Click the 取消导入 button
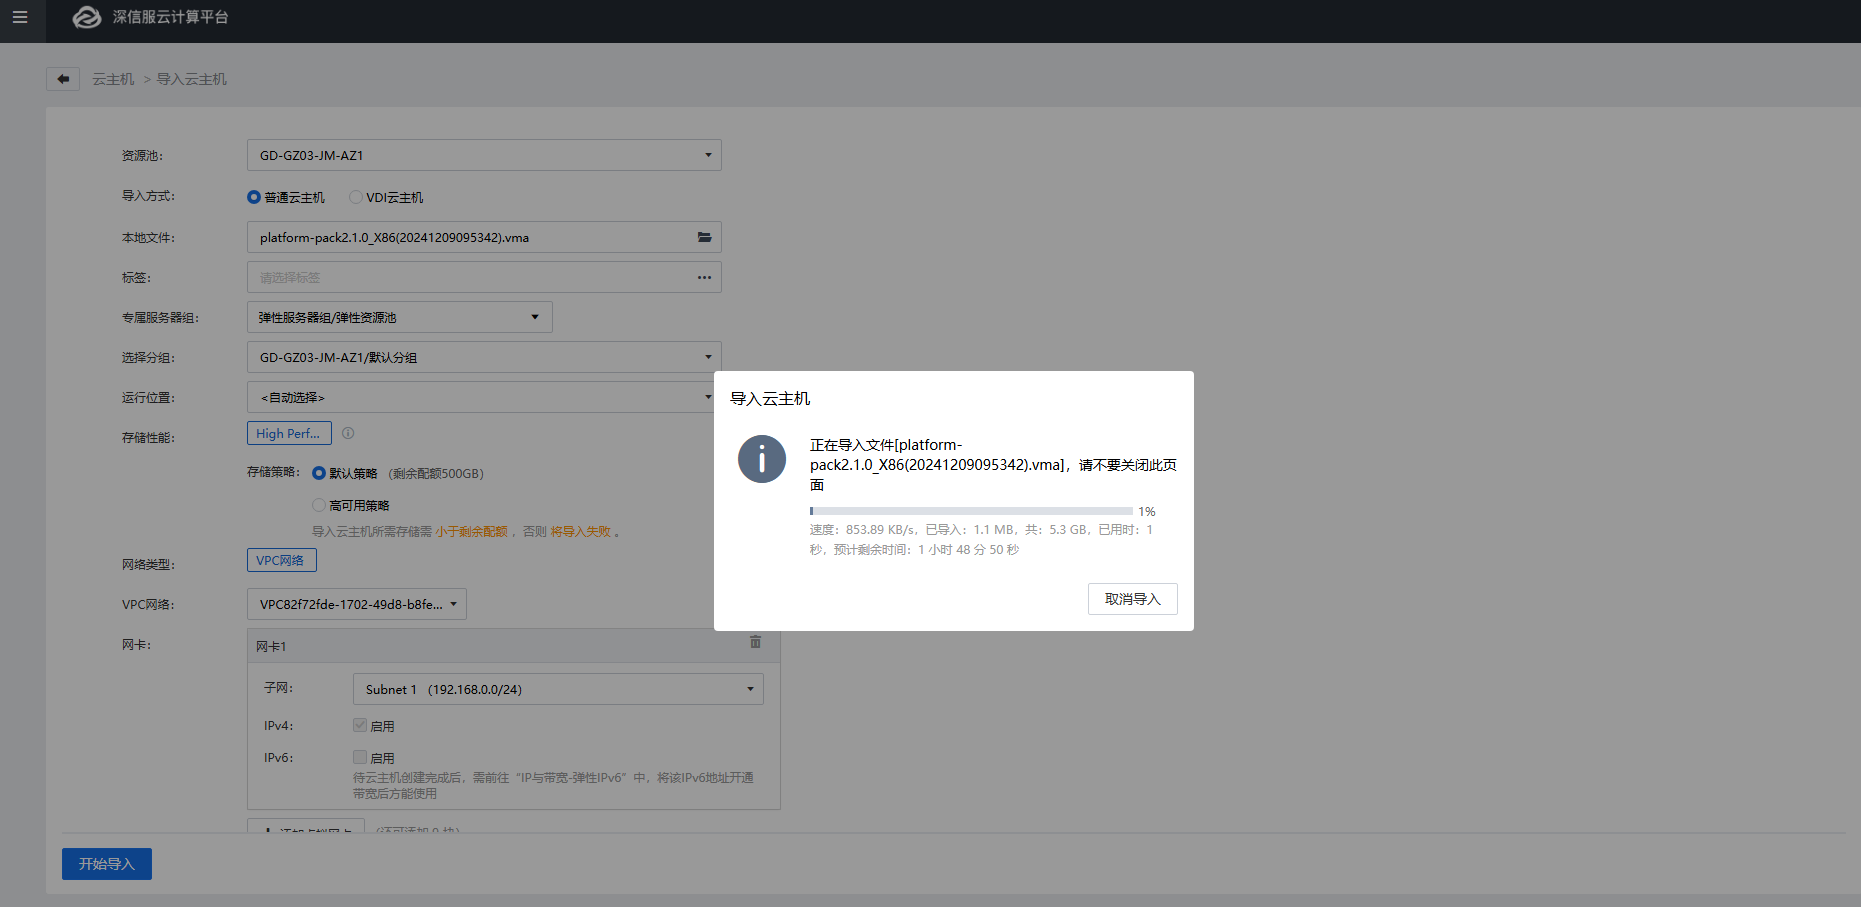This screenshot has width=1861, height=907. 1132,599
